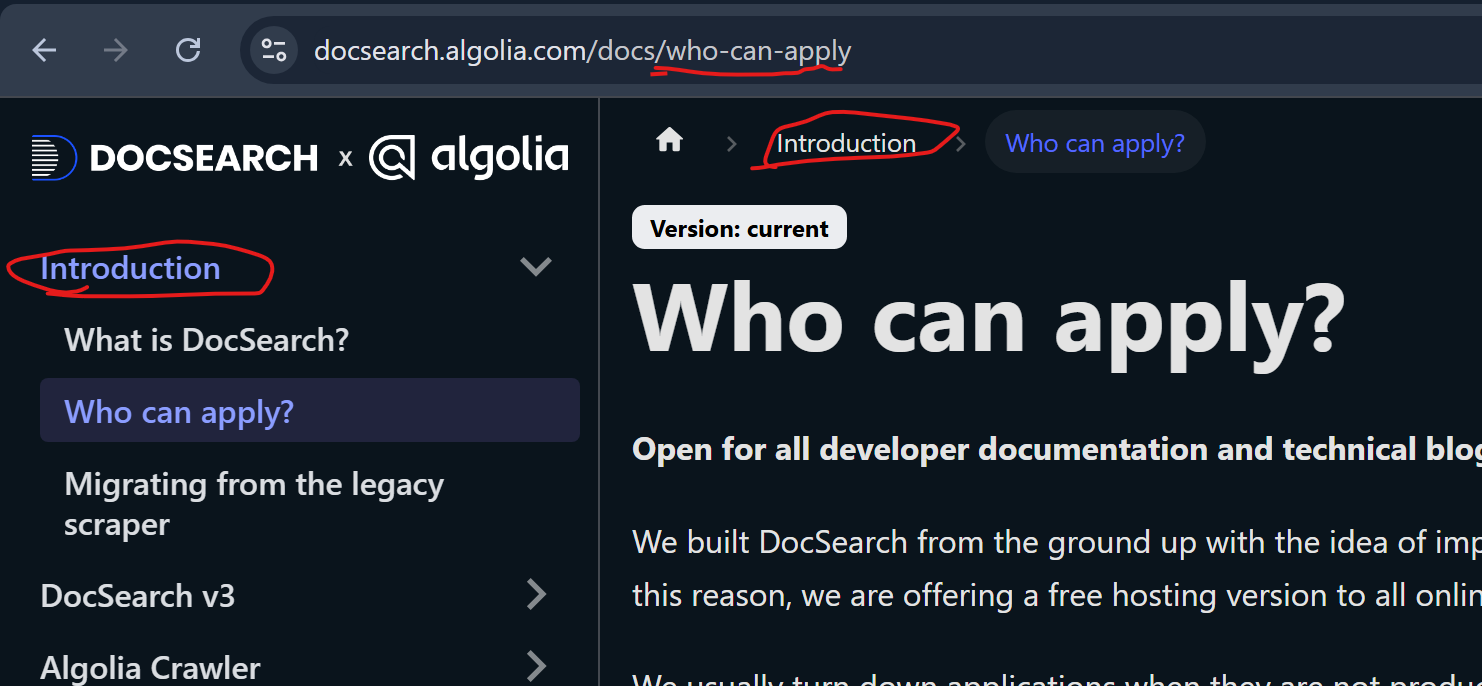Select 'Migrating from the legacy scraper' in sidebar

point(254,503)
